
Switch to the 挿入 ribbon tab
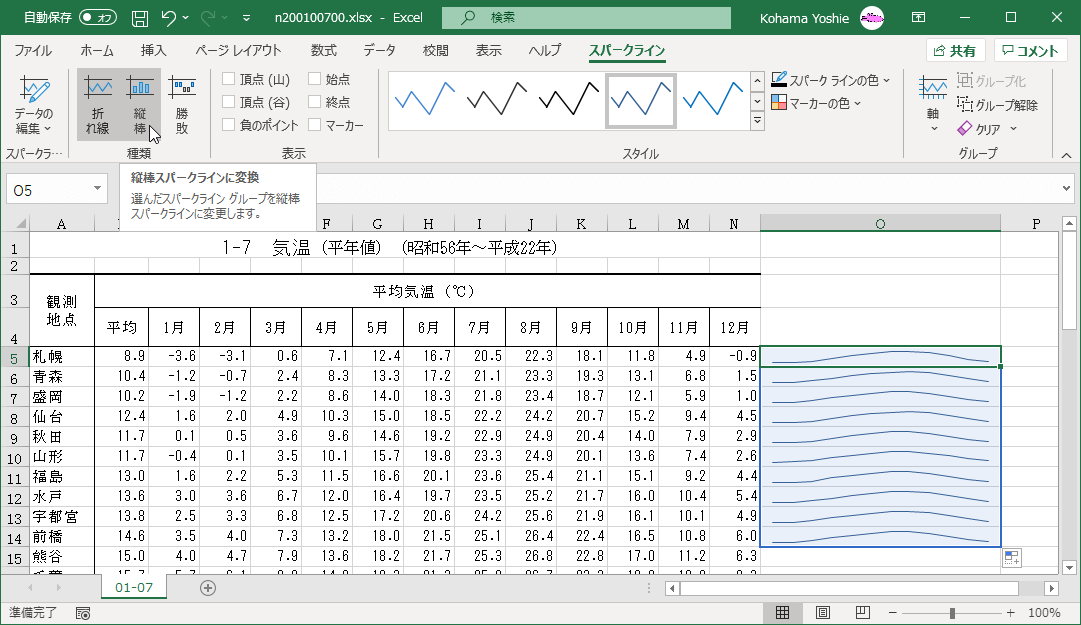tap(153, 50)
